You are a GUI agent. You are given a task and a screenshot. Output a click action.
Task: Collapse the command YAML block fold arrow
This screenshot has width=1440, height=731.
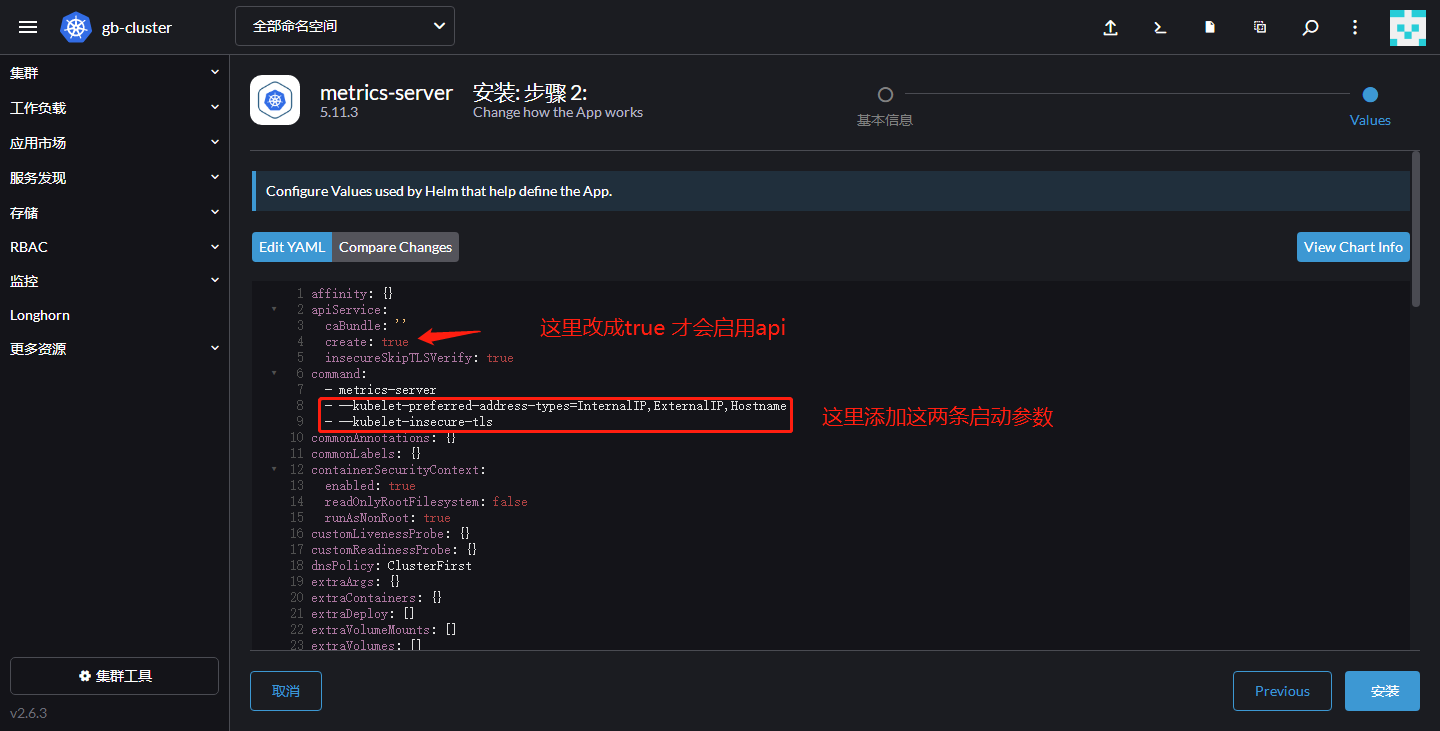(274, 374)
